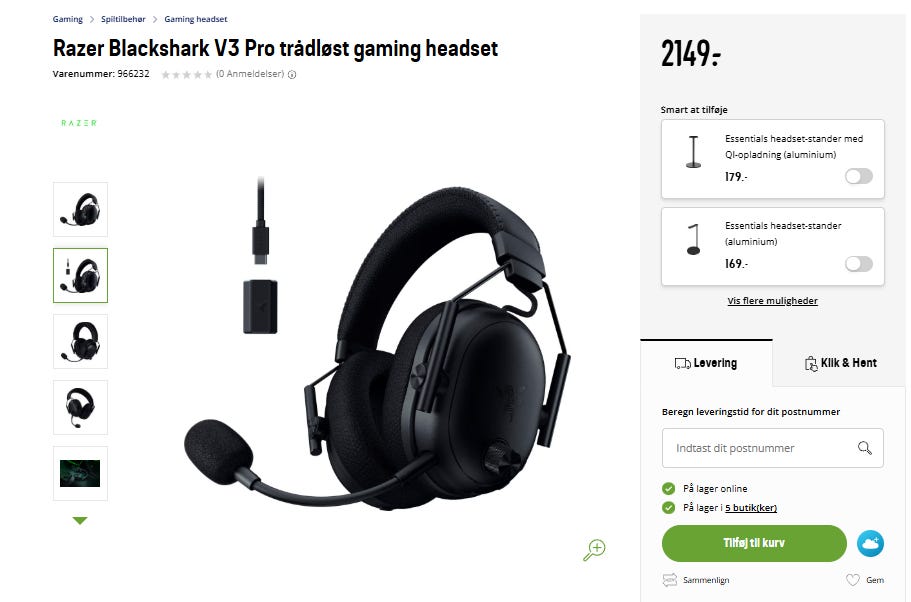This screenshot has width=911, height=602.
Task: Go to Spiltilbehør in the breadcrumb
Action: click(123, 19)
